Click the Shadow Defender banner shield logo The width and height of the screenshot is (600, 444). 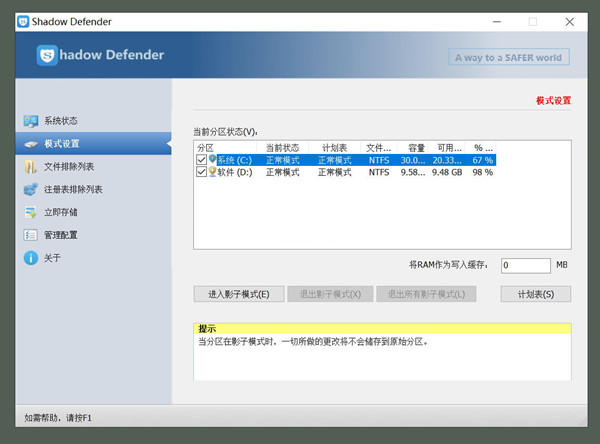point(47,55)
